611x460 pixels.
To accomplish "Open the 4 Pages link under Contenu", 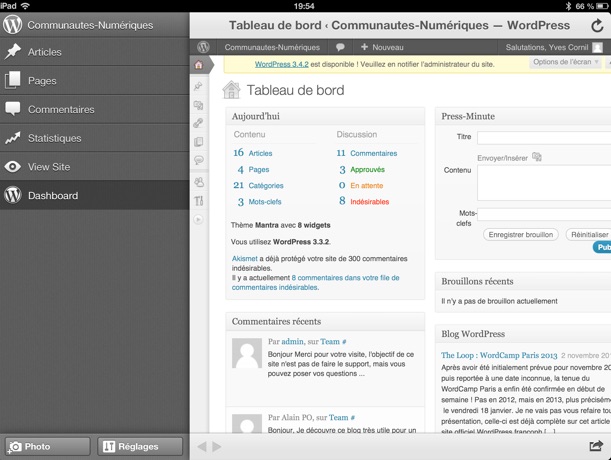I will tap(253, 170).
